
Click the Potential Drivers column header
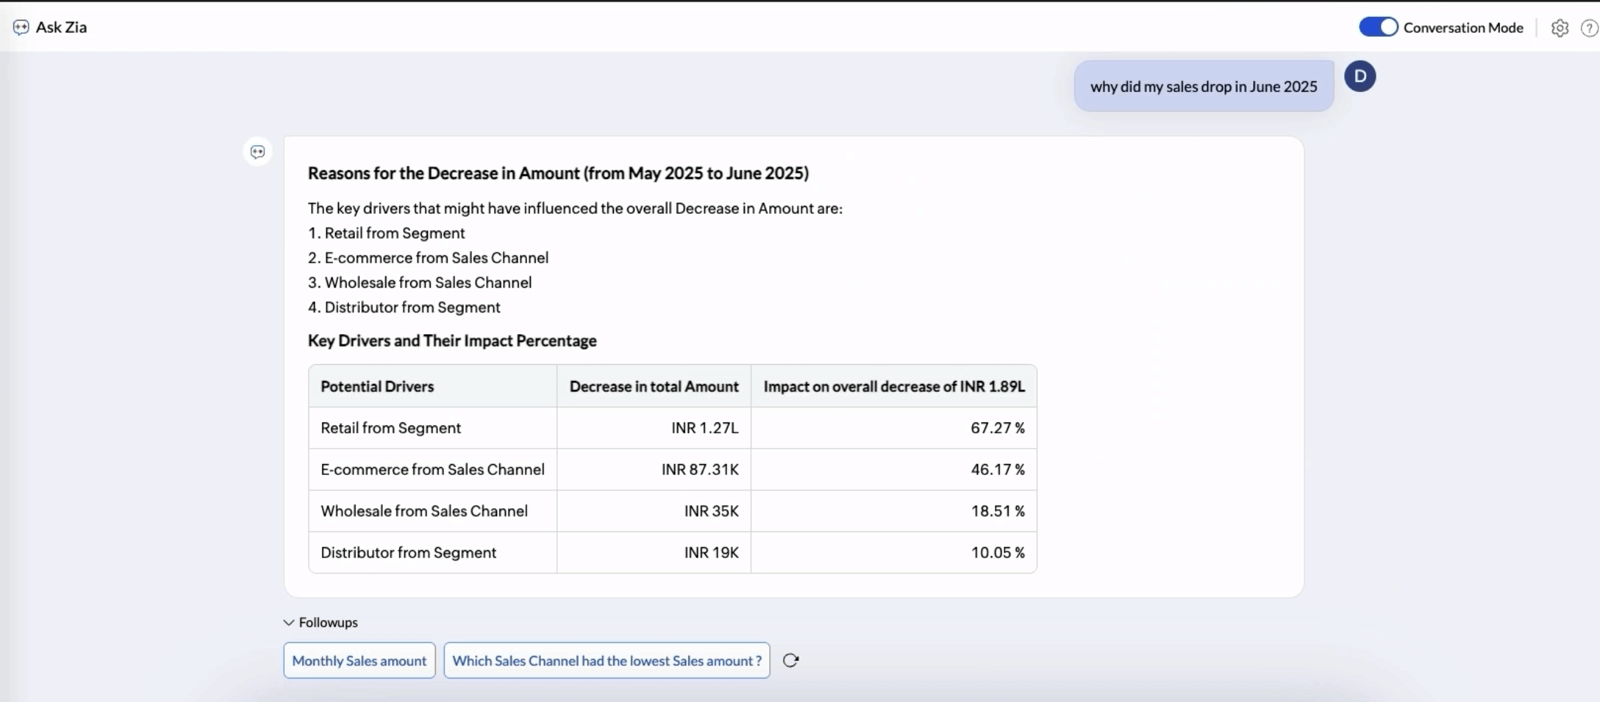377,387
